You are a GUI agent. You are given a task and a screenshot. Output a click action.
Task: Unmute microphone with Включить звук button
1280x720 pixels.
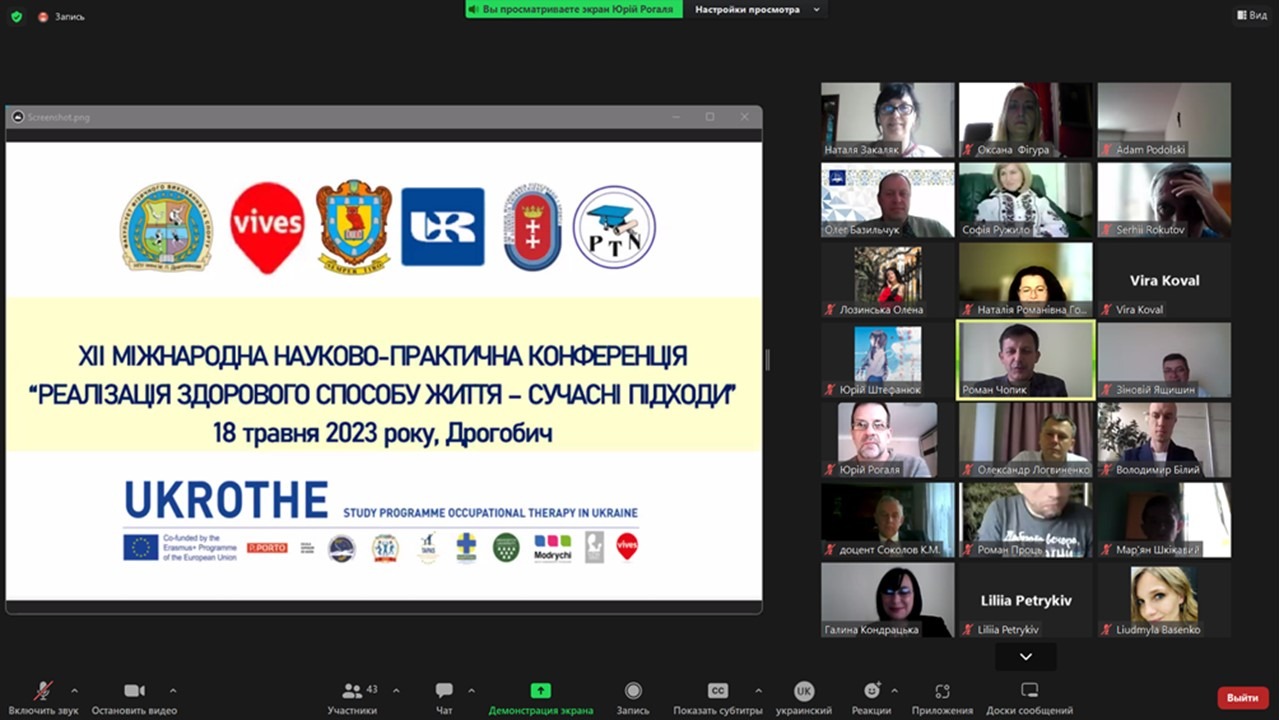(43, 691)
